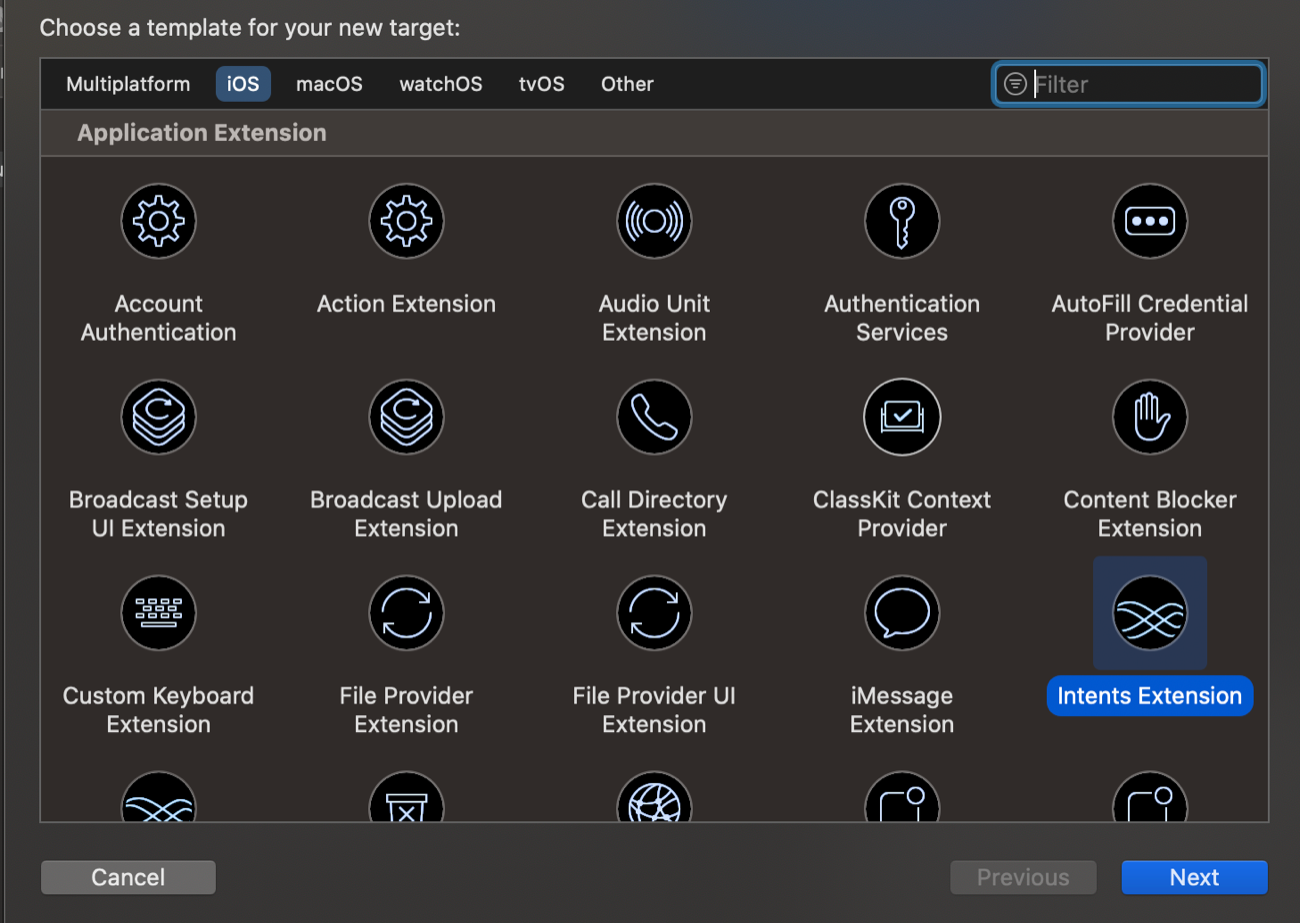Select the Intents Extension wave icon
Image resolution: width=1300 pixels, height=923 pixels.
pos(1150,613)
